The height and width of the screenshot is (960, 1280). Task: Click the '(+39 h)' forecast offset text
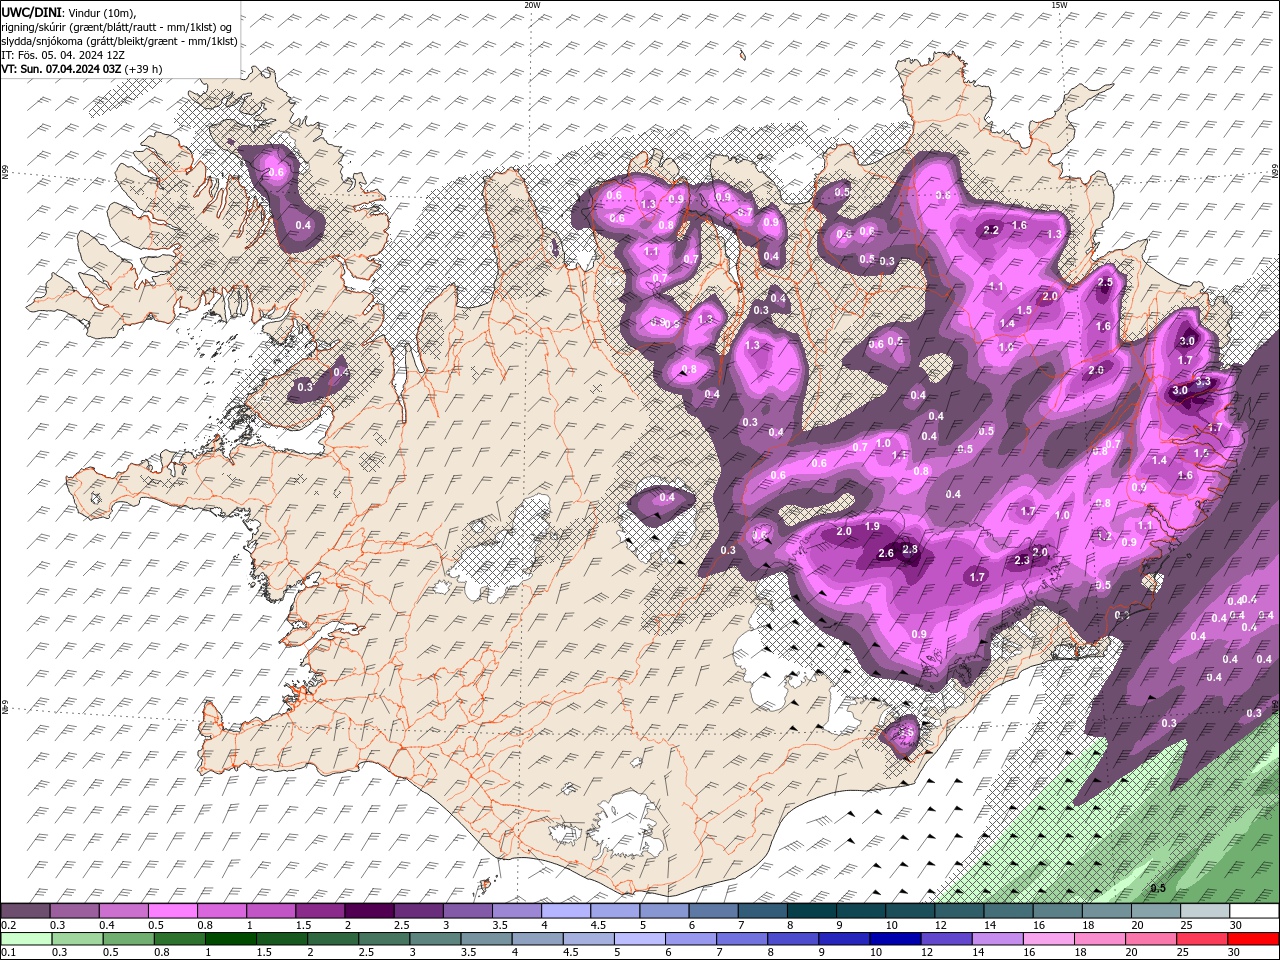(143, 69)
